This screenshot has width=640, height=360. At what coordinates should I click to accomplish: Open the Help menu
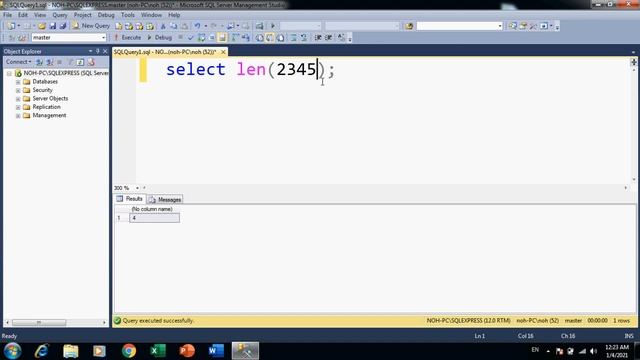tap(174, 15)
